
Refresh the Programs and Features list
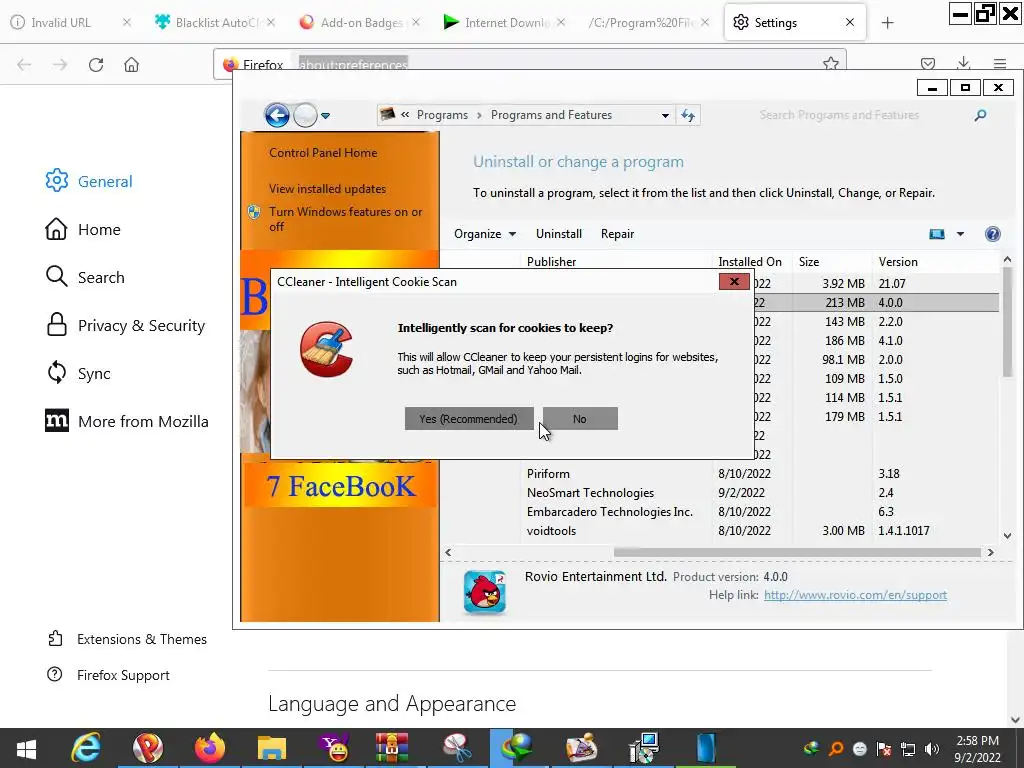coord(688,116)
